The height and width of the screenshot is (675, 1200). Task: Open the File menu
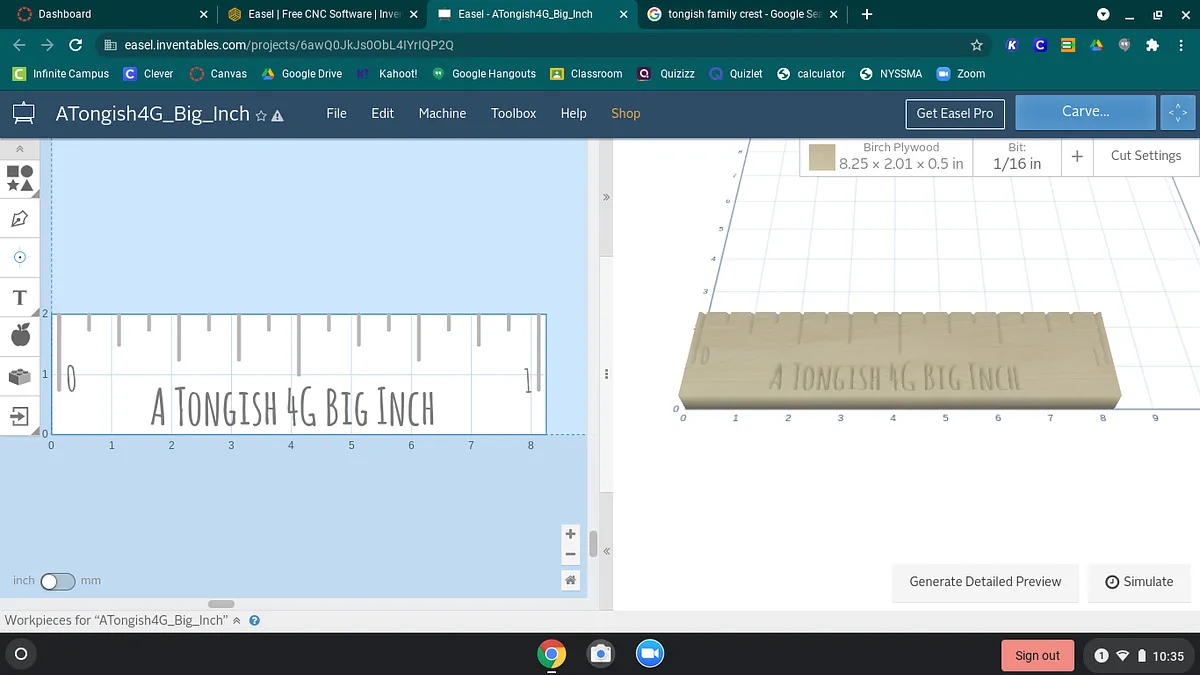[x=336, y=113]
